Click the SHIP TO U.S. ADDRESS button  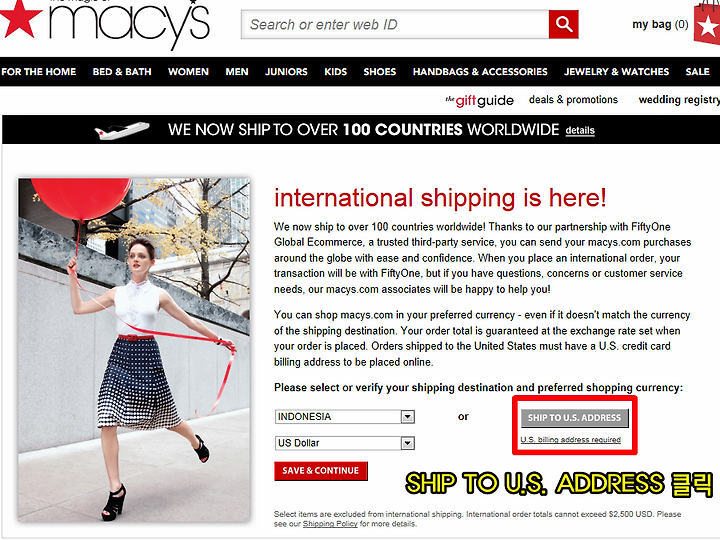click(x=574, y=418)
